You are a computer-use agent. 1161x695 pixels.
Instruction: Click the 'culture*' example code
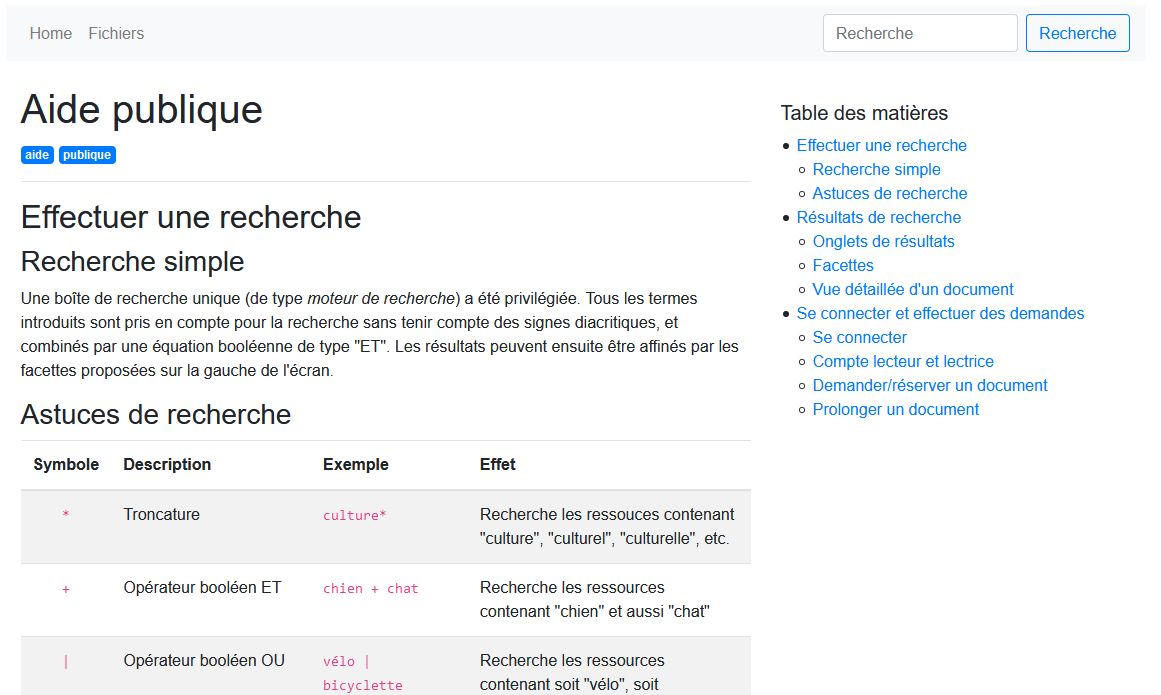pos(354,516)
